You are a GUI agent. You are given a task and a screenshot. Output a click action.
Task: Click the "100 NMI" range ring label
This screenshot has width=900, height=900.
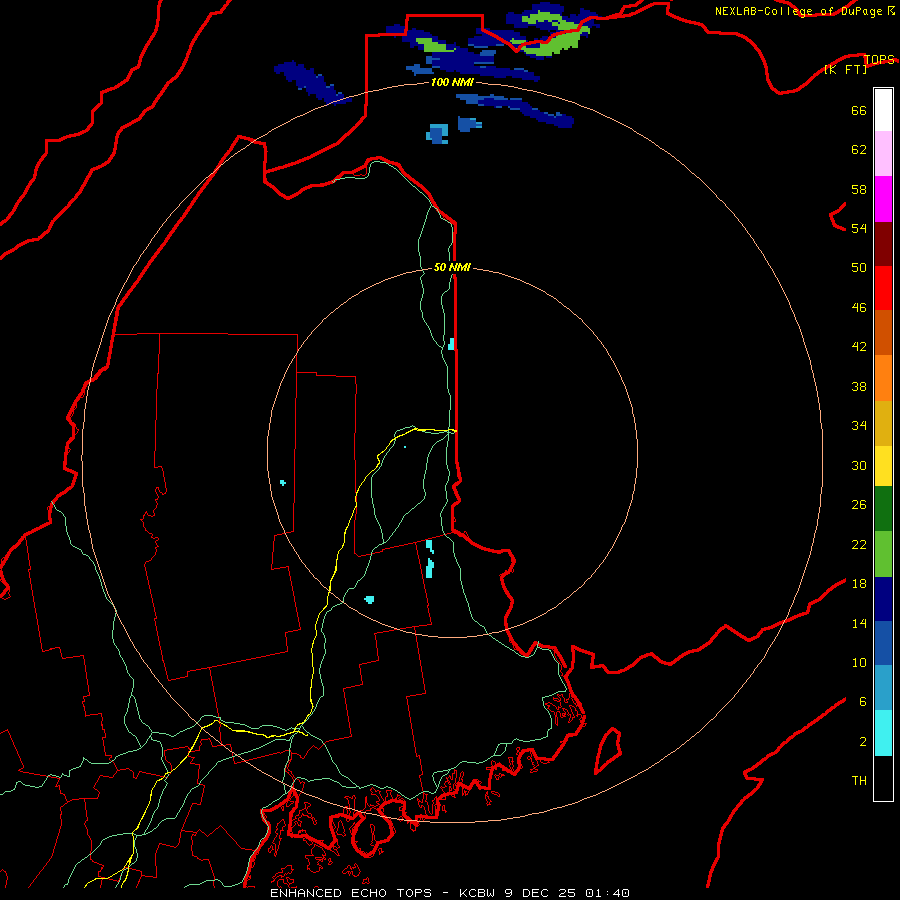point(452,83)
